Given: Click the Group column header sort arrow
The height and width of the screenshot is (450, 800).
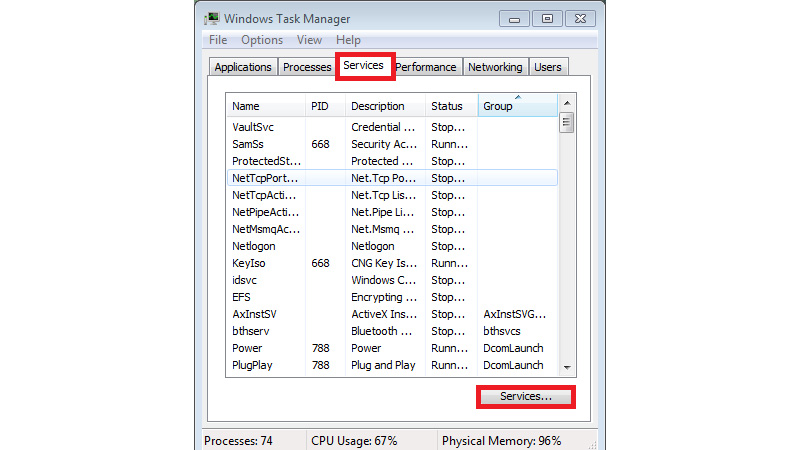Looking at the screenshot, I should coord(517,98).
